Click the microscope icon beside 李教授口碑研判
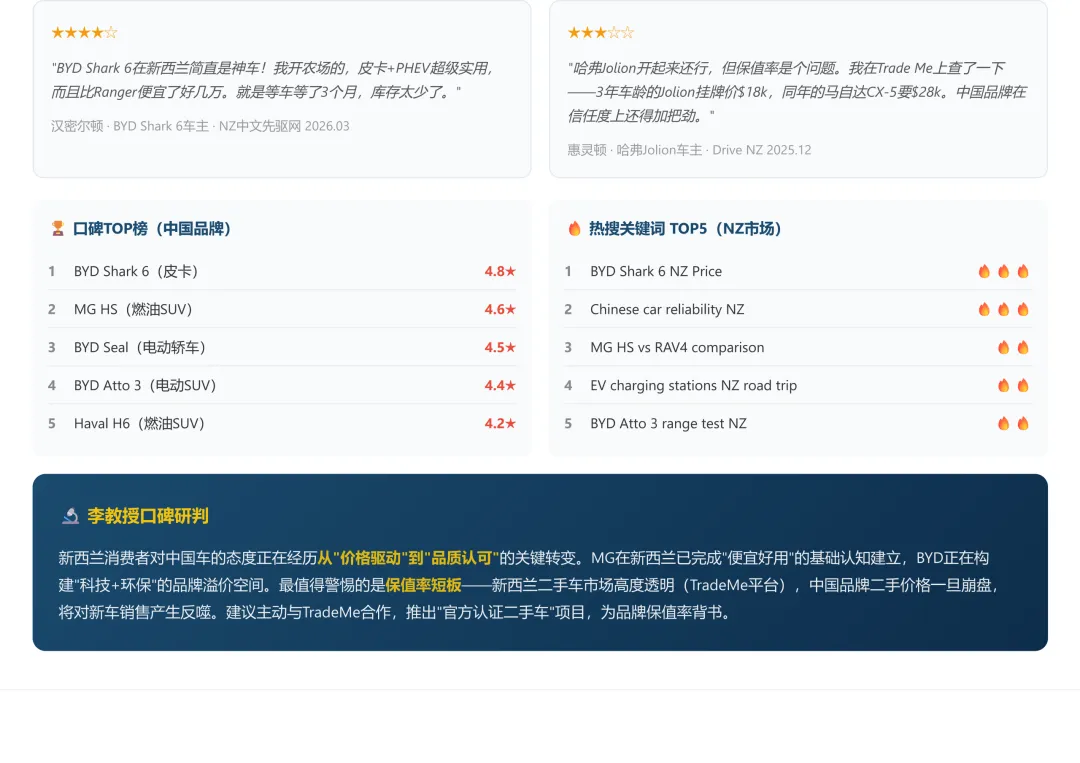This screenshot has width=1080, height=763. (70, 516)
